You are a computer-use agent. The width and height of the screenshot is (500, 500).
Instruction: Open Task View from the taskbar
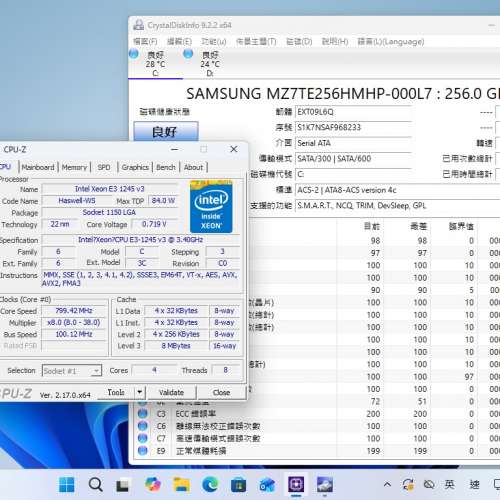pyautogui.click(x=122, y=484)
